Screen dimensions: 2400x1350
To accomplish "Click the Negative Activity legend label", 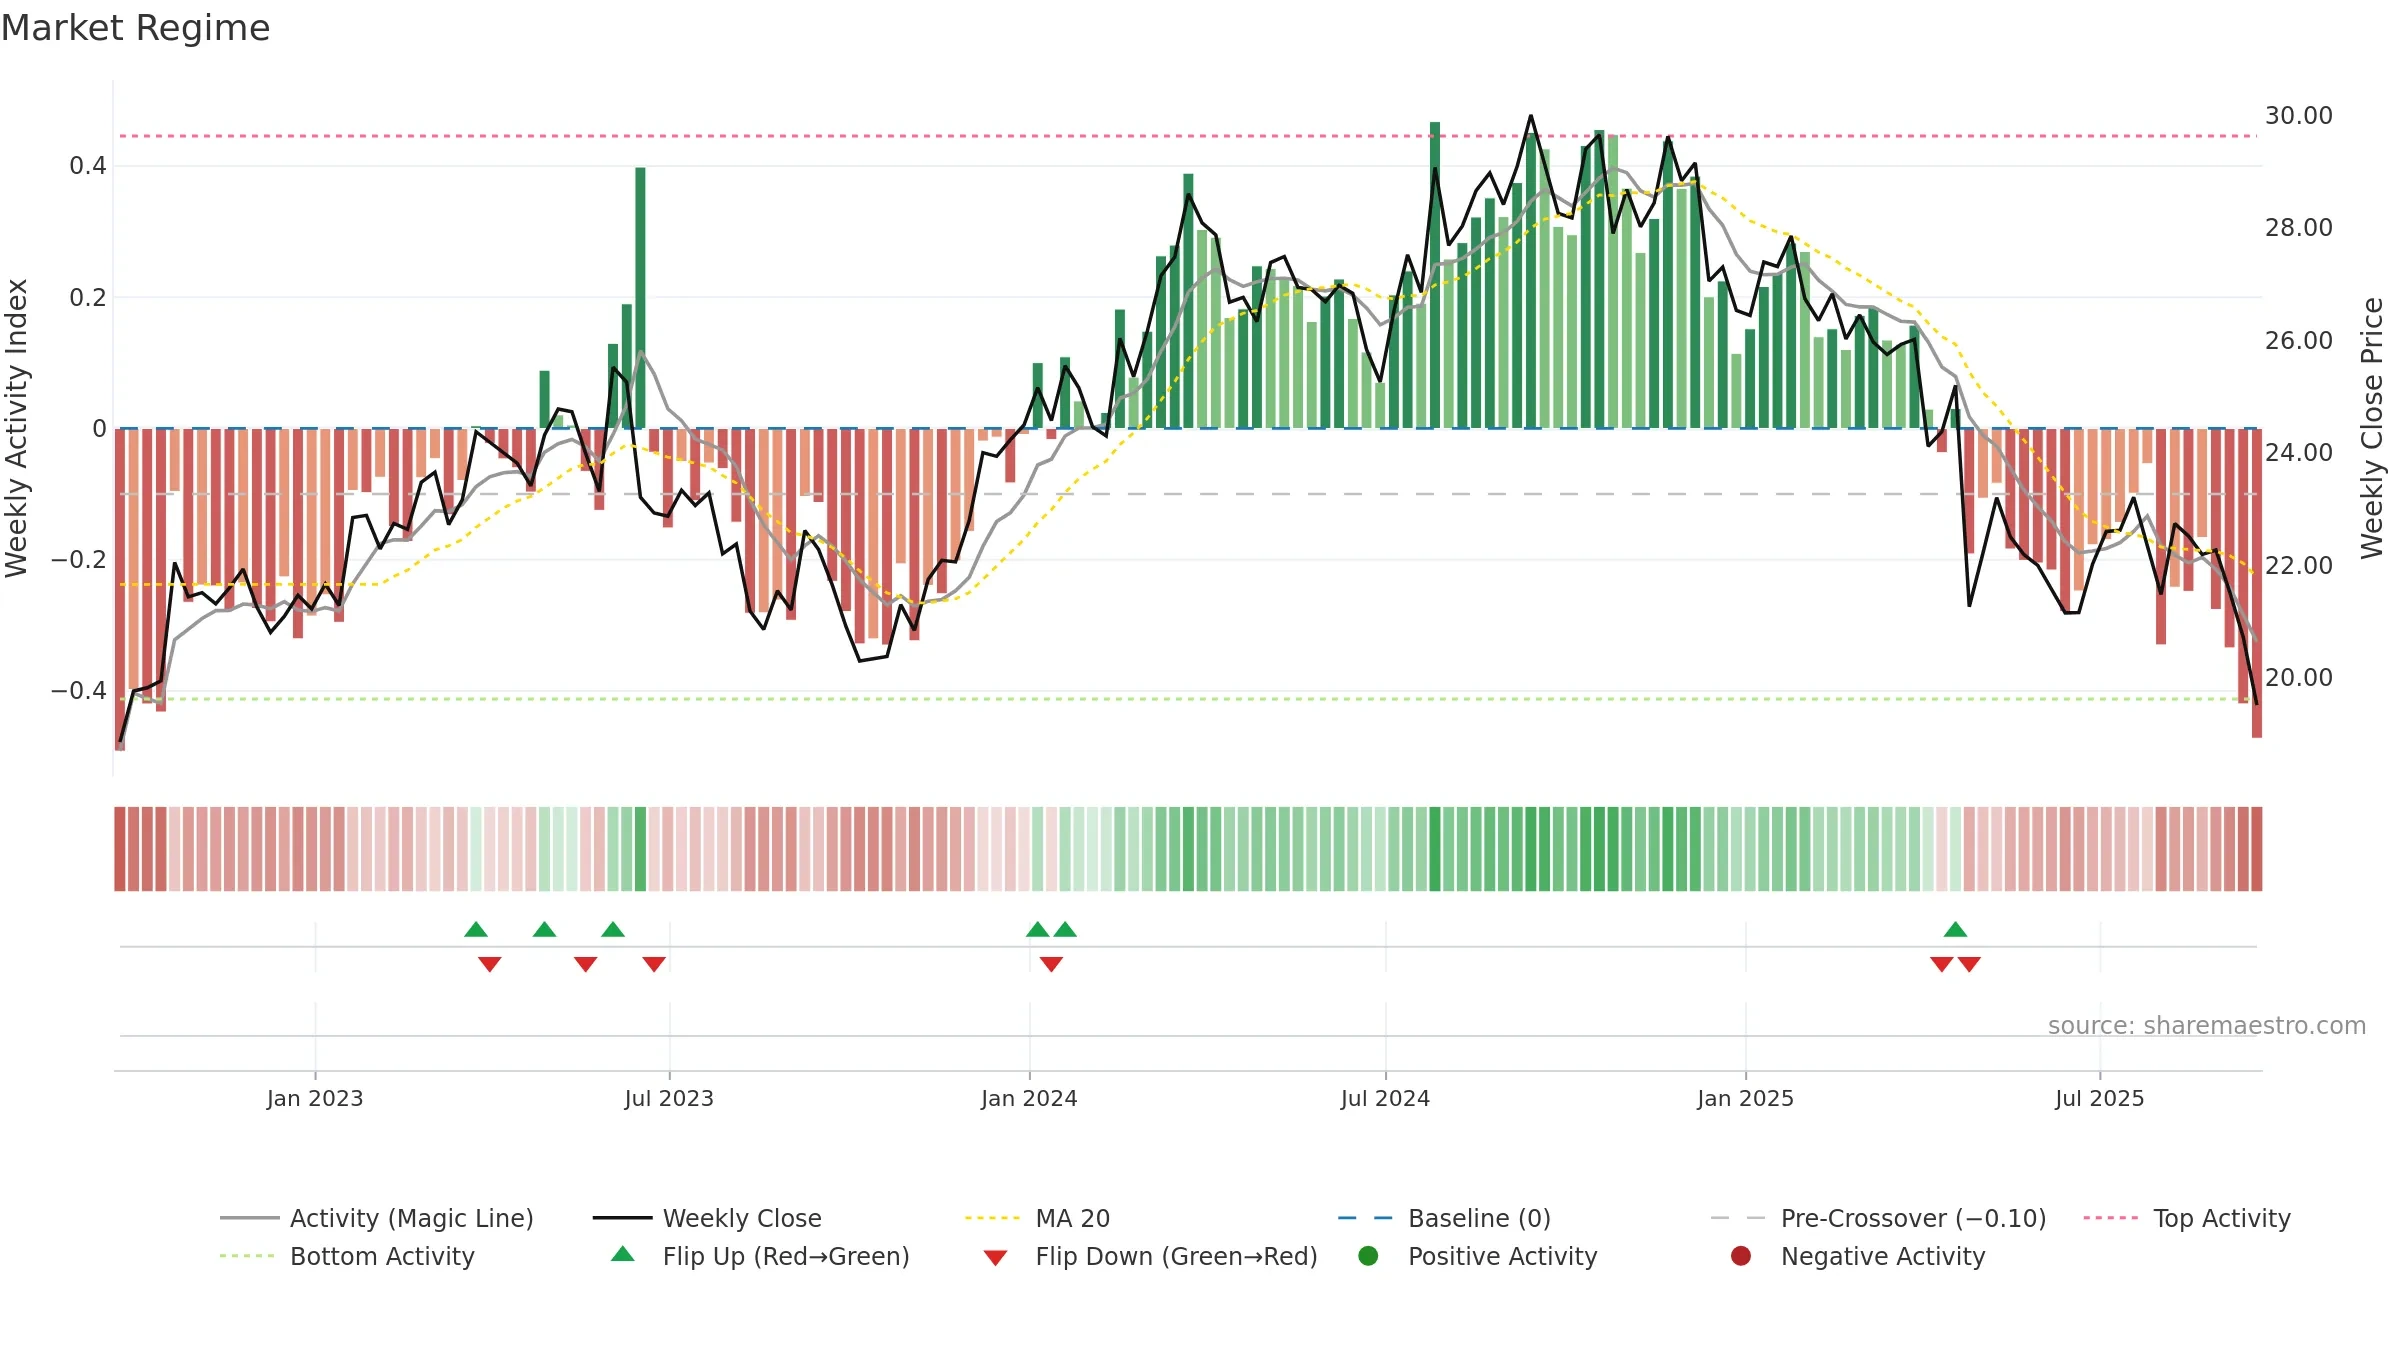I will click(1883, 1256).
